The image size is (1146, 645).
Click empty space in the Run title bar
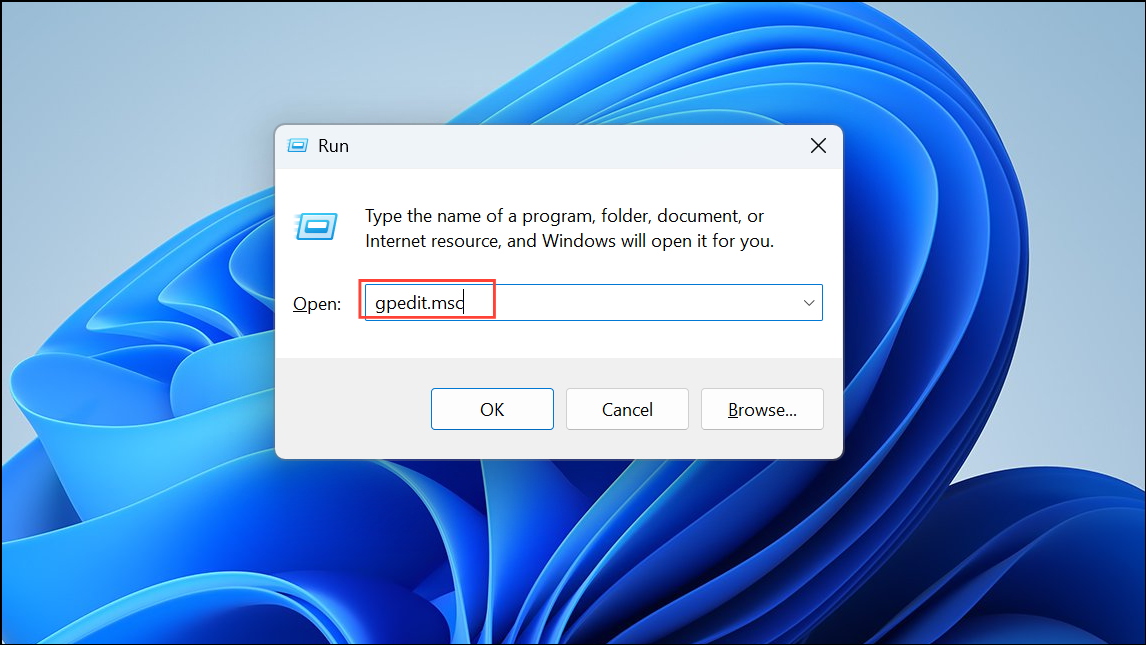point(570,146)
